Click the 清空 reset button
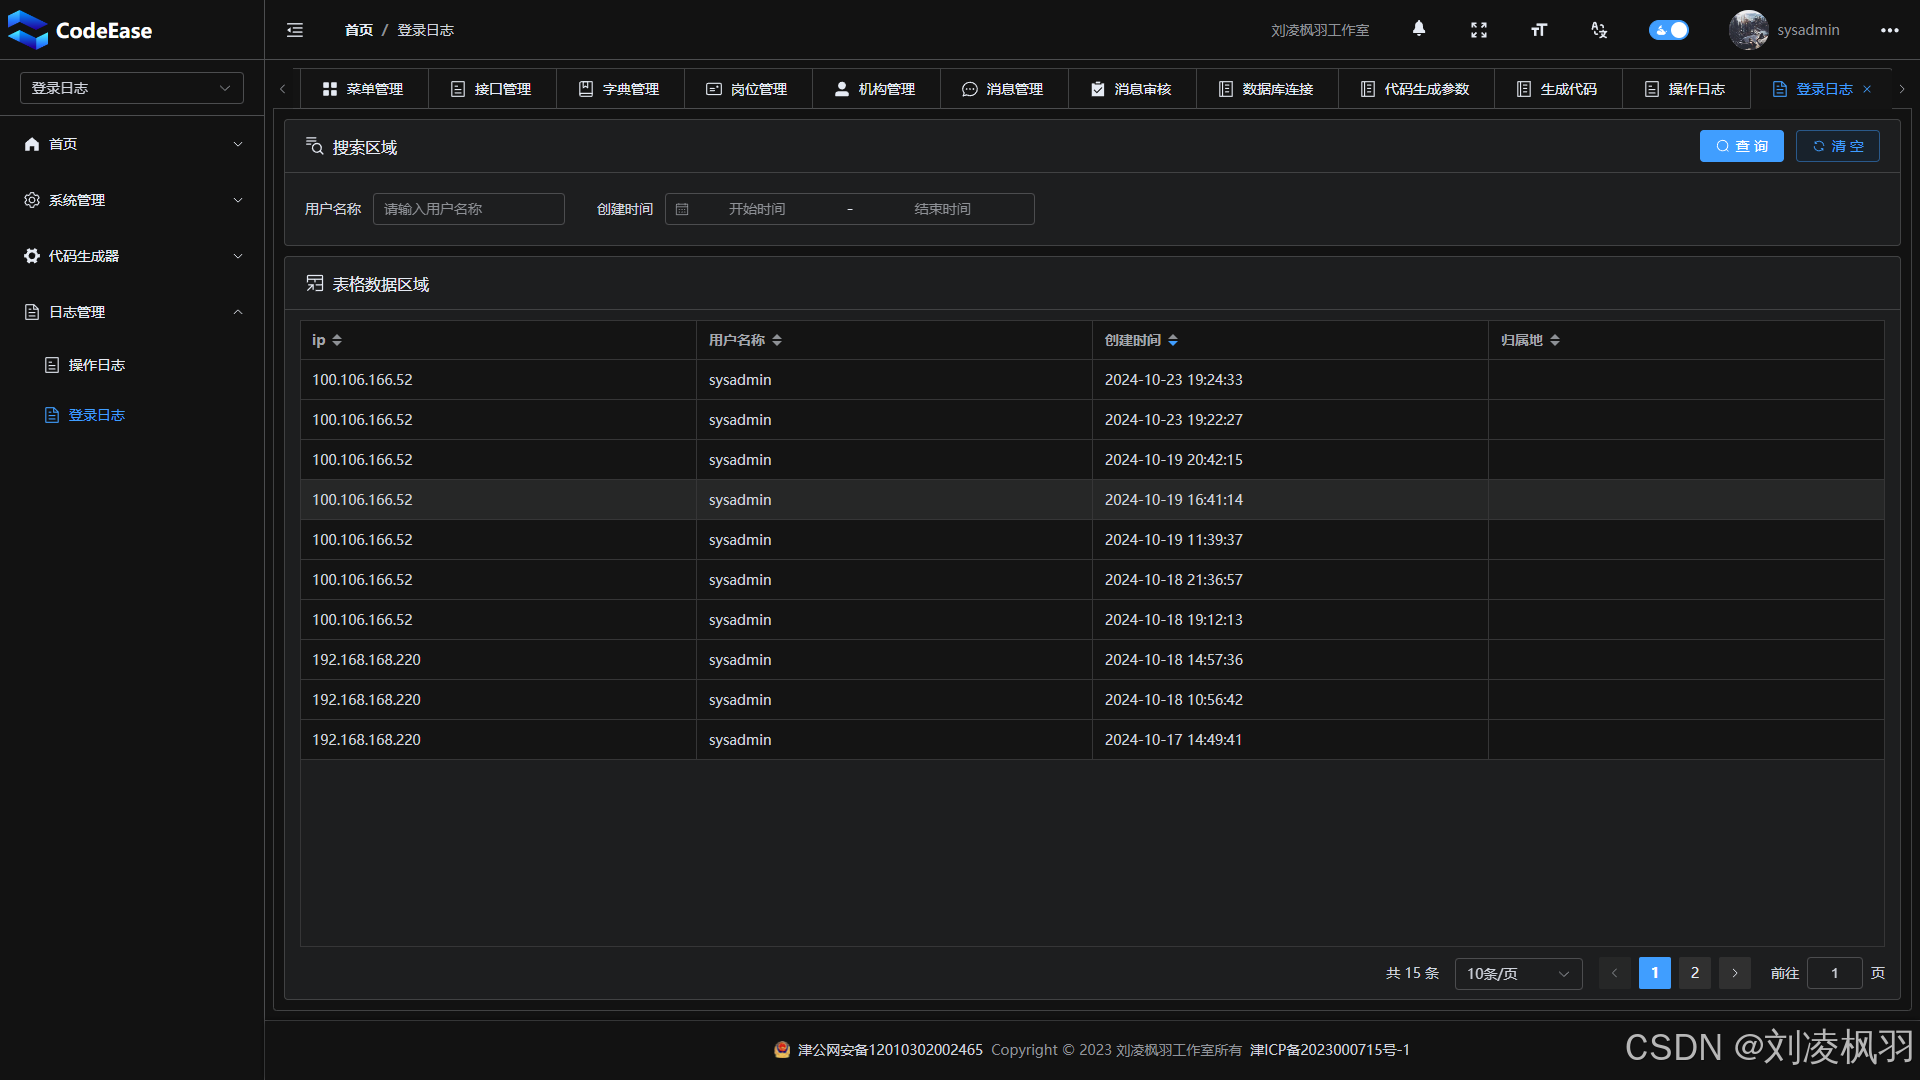Screen dimensions: 1920x1080 pyautogui.click(x=1837, y=146)
